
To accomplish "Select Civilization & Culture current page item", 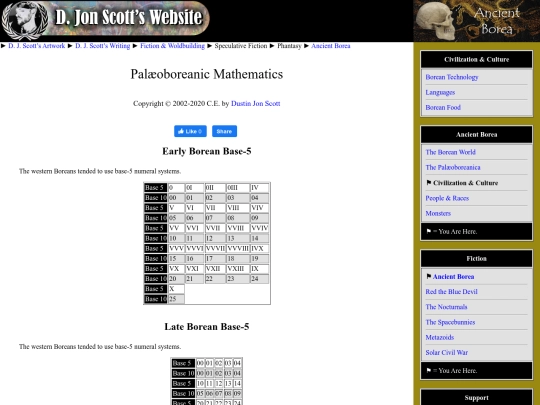I will click(x=465, y=183).
